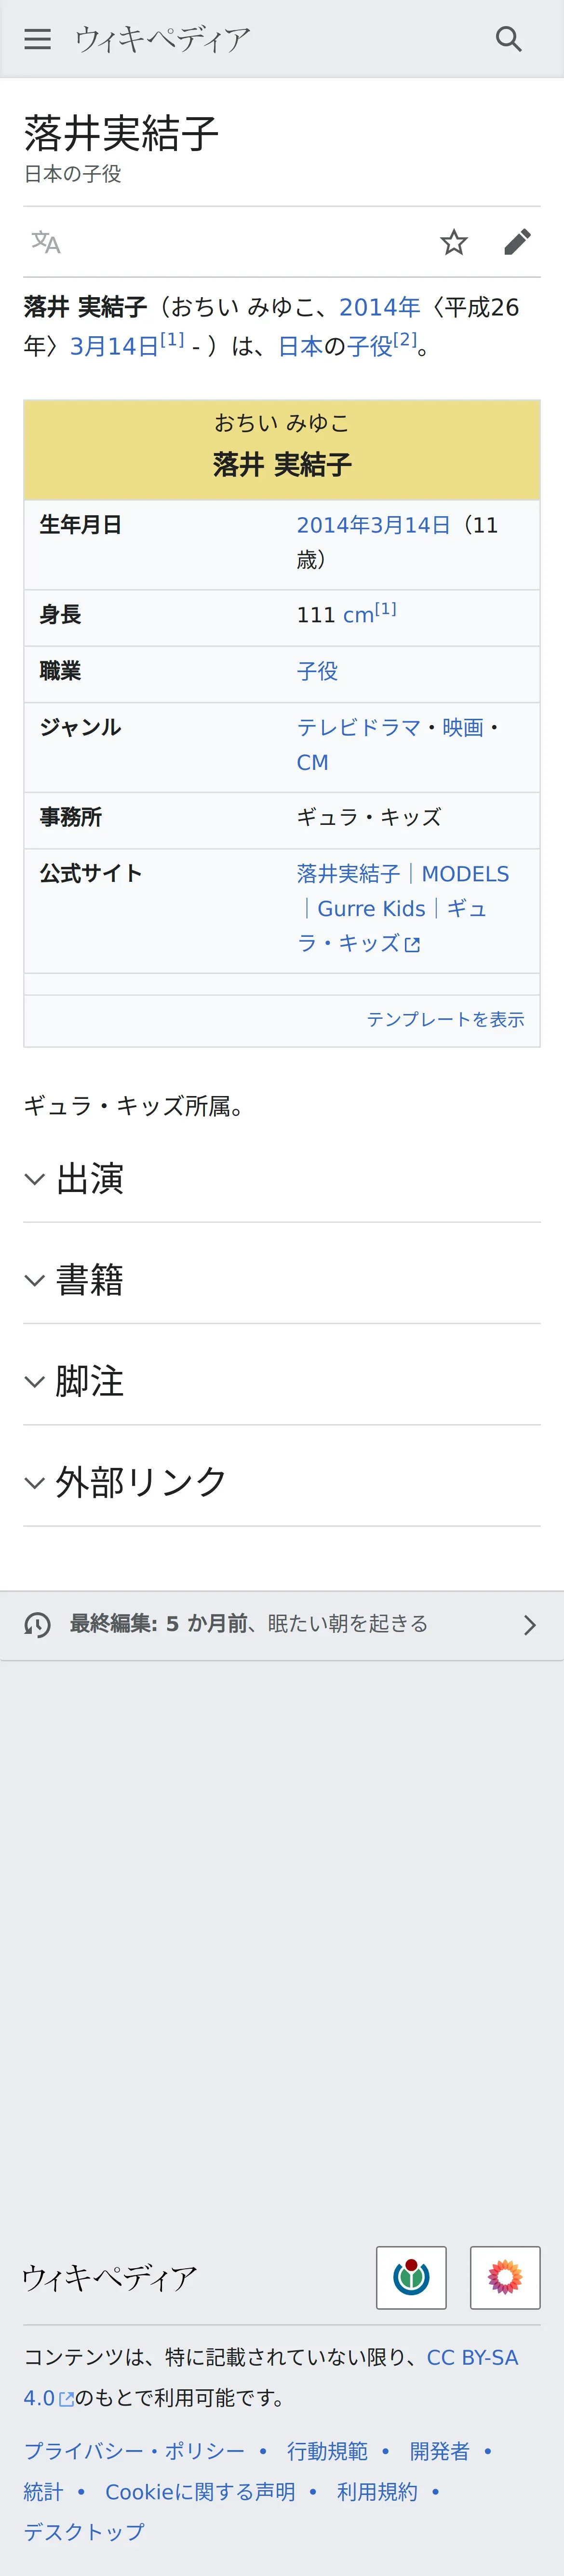Open the プライバシー・ポリシー footer link

click(x=134, y=2451)
